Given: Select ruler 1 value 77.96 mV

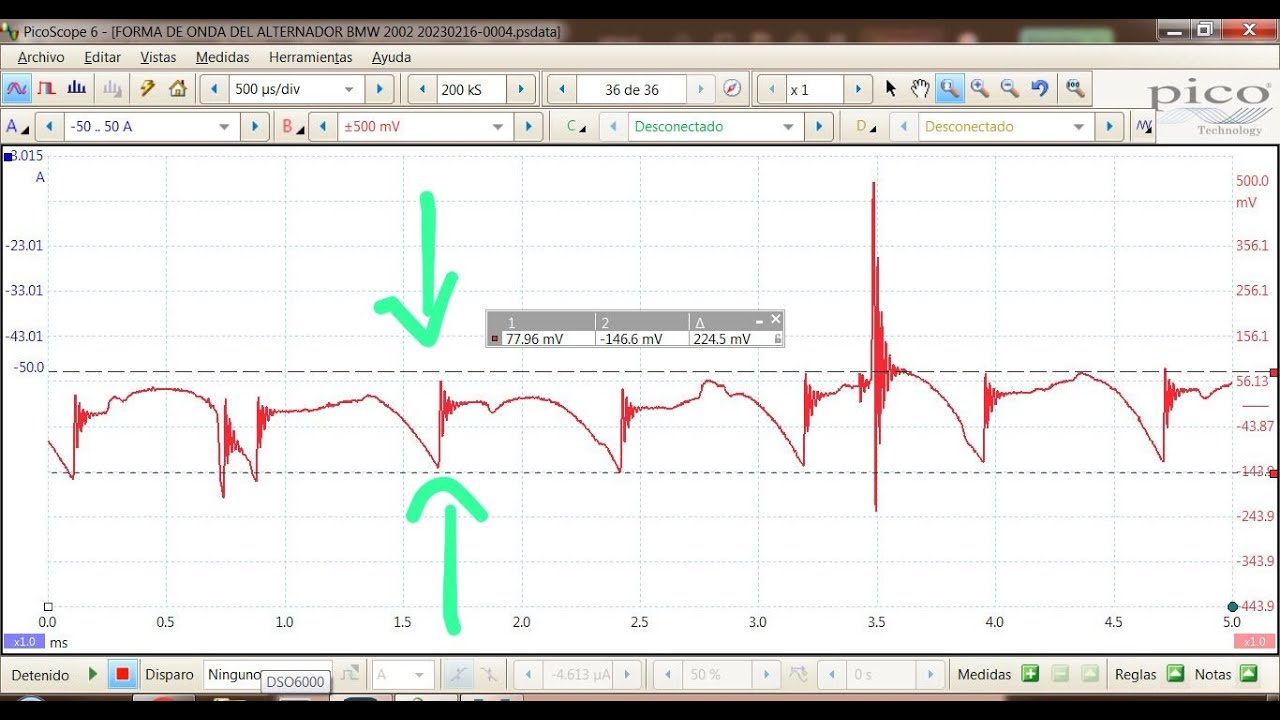Looking at the screenshot, I should (x=534, y=339).
